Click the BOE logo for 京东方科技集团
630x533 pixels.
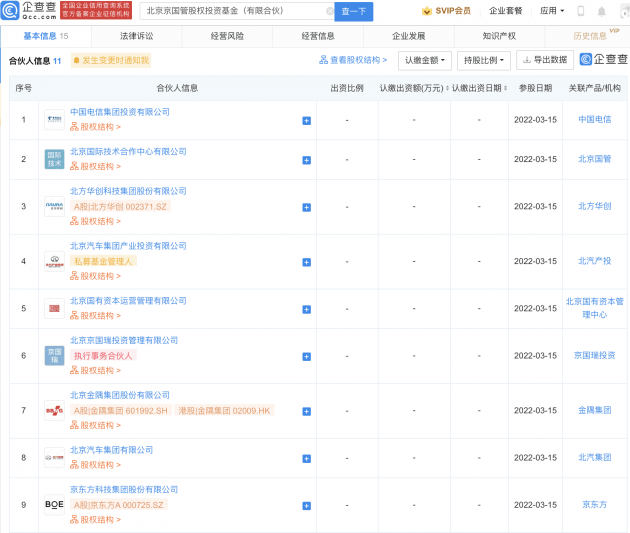54,505
